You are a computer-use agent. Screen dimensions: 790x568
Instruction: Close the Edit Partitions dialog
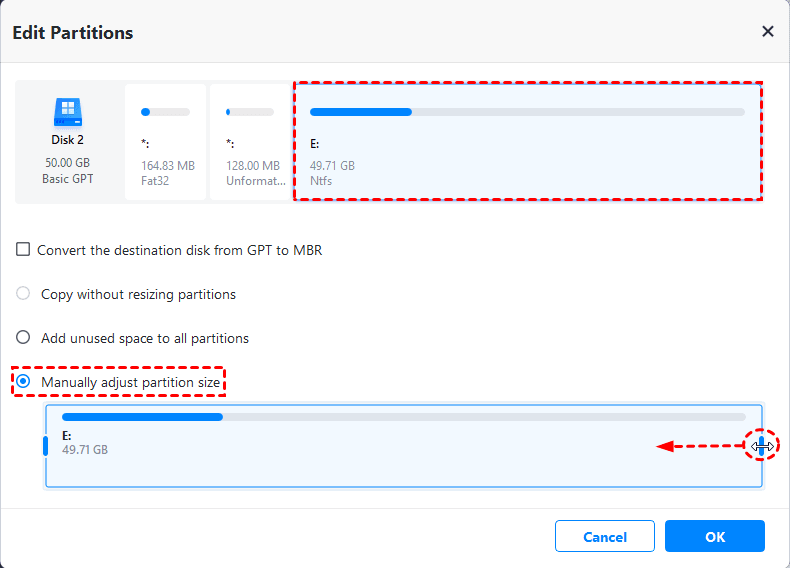(767, 32)
